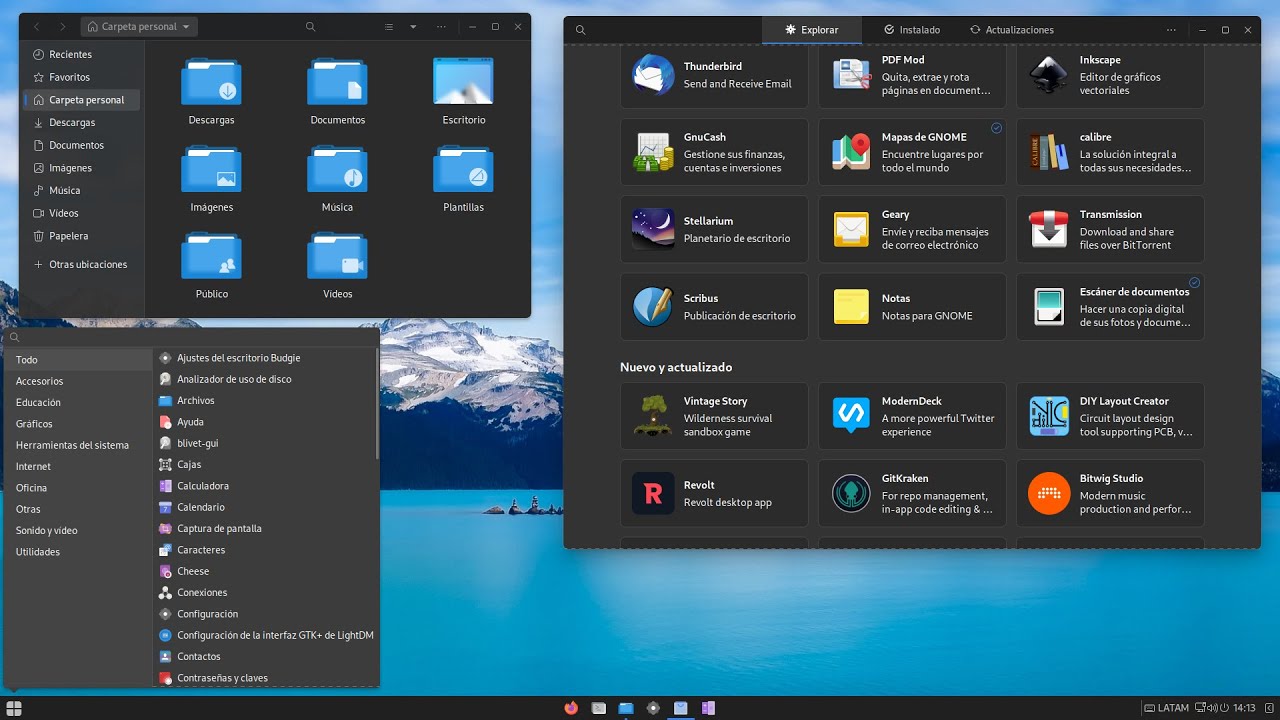Open Otras ubicaciones in sidebar
1280x720 pixels.
pos(81,264)
